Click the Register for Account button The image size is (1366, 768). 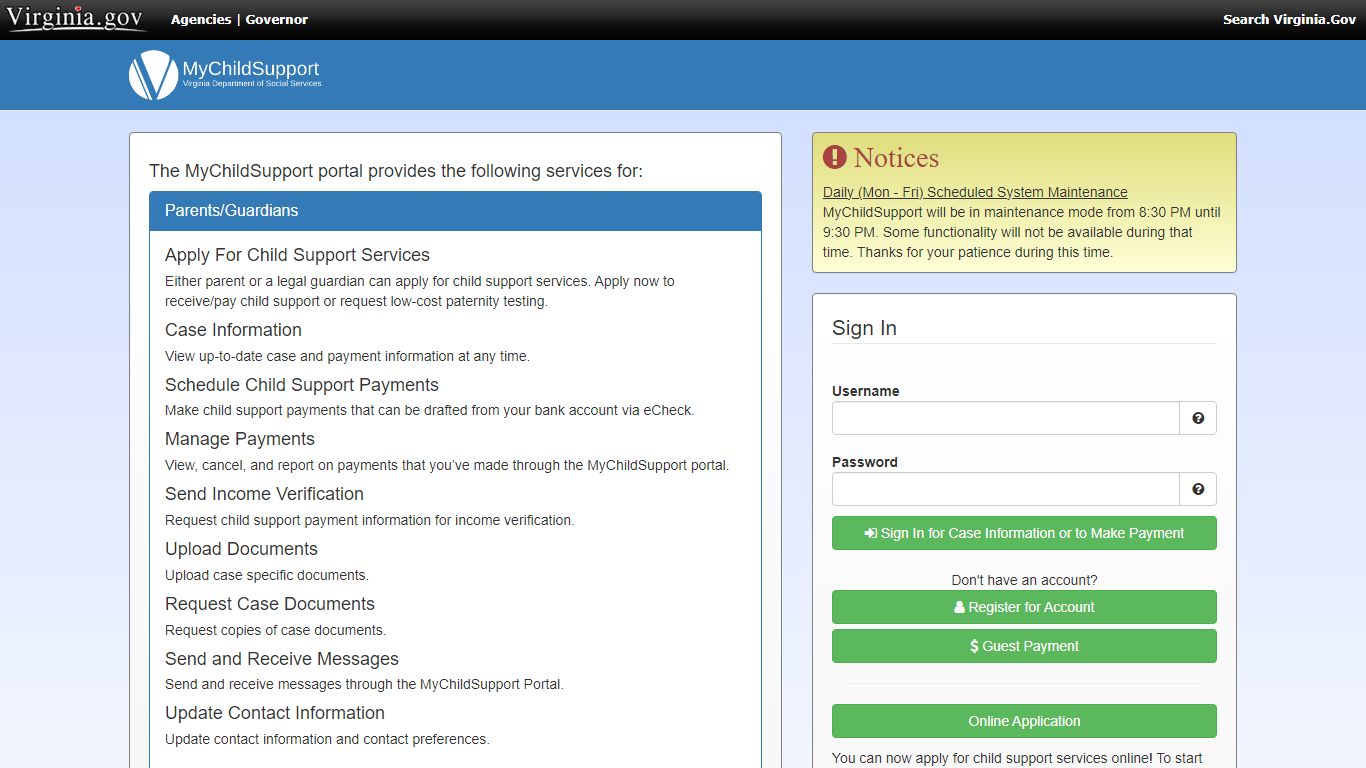tap(1024, 607)
